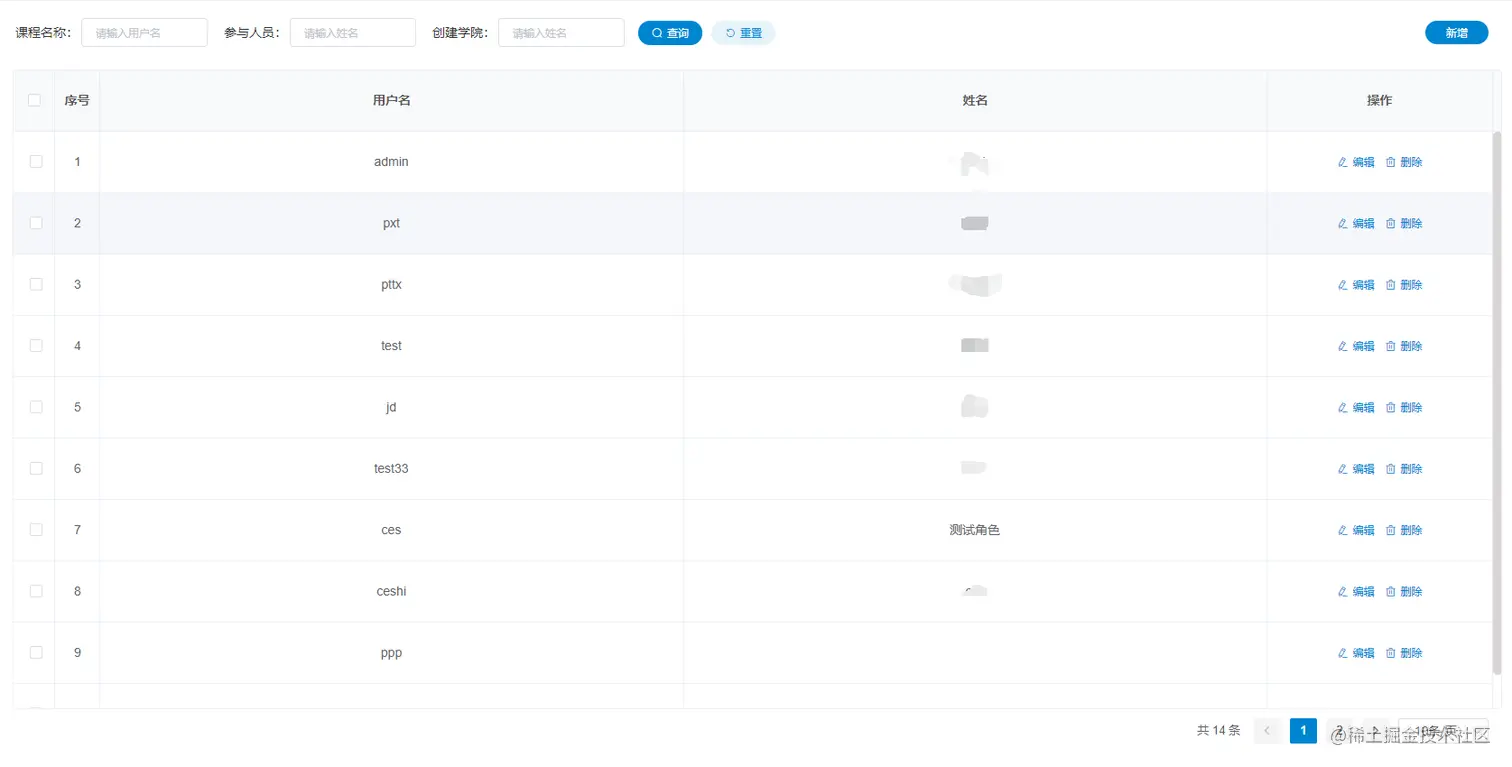Delete the ppp user
Image resolution: width=1512 pixels, height=767 pixels.
[1404, 653]
